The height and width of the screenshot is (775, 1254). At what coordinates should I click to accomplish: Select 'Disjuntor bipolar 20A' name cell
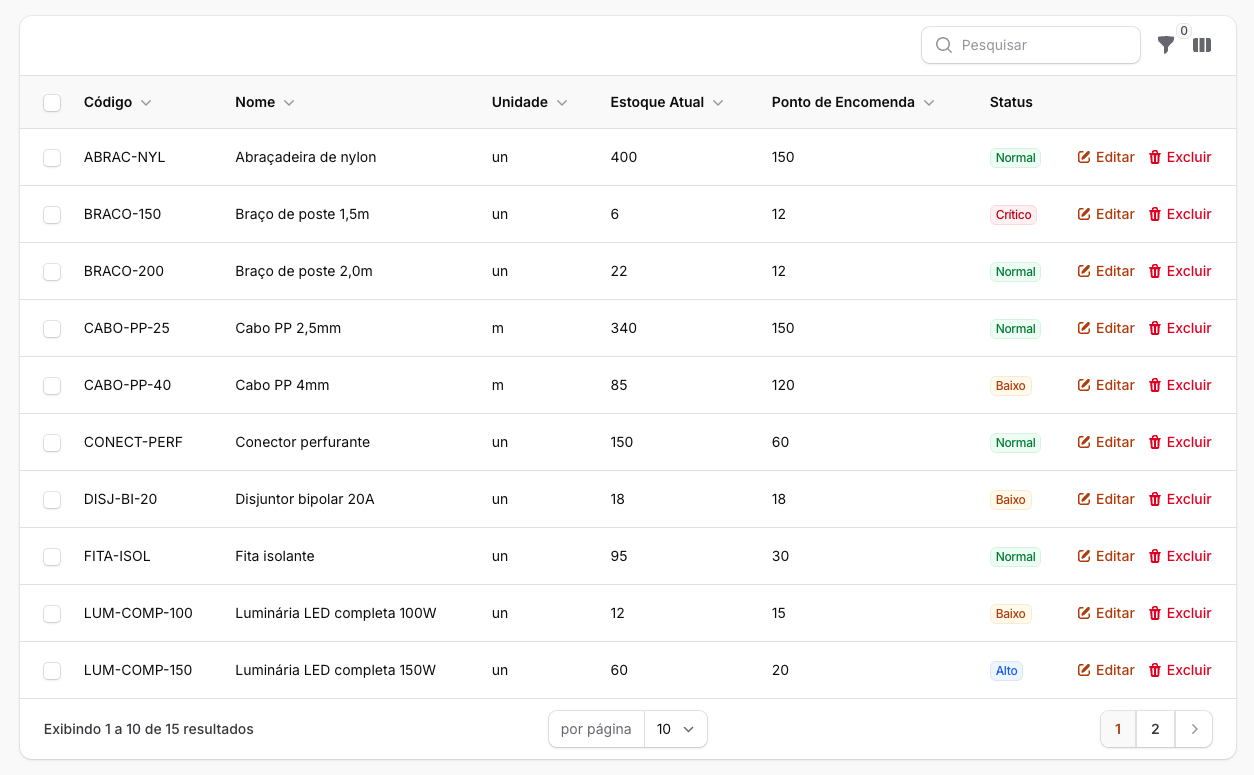pyautogui.click(x=305, y=499)
